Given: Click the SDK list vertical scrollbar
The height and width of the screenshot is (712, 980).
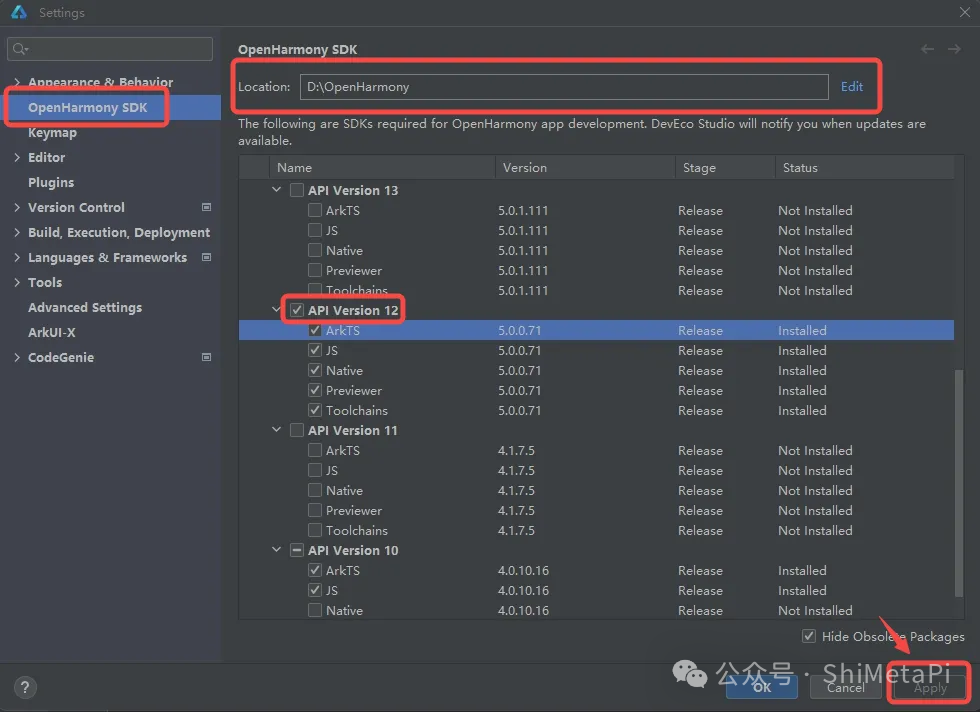Looking at the screenshot, I should [x=959, y=483].
